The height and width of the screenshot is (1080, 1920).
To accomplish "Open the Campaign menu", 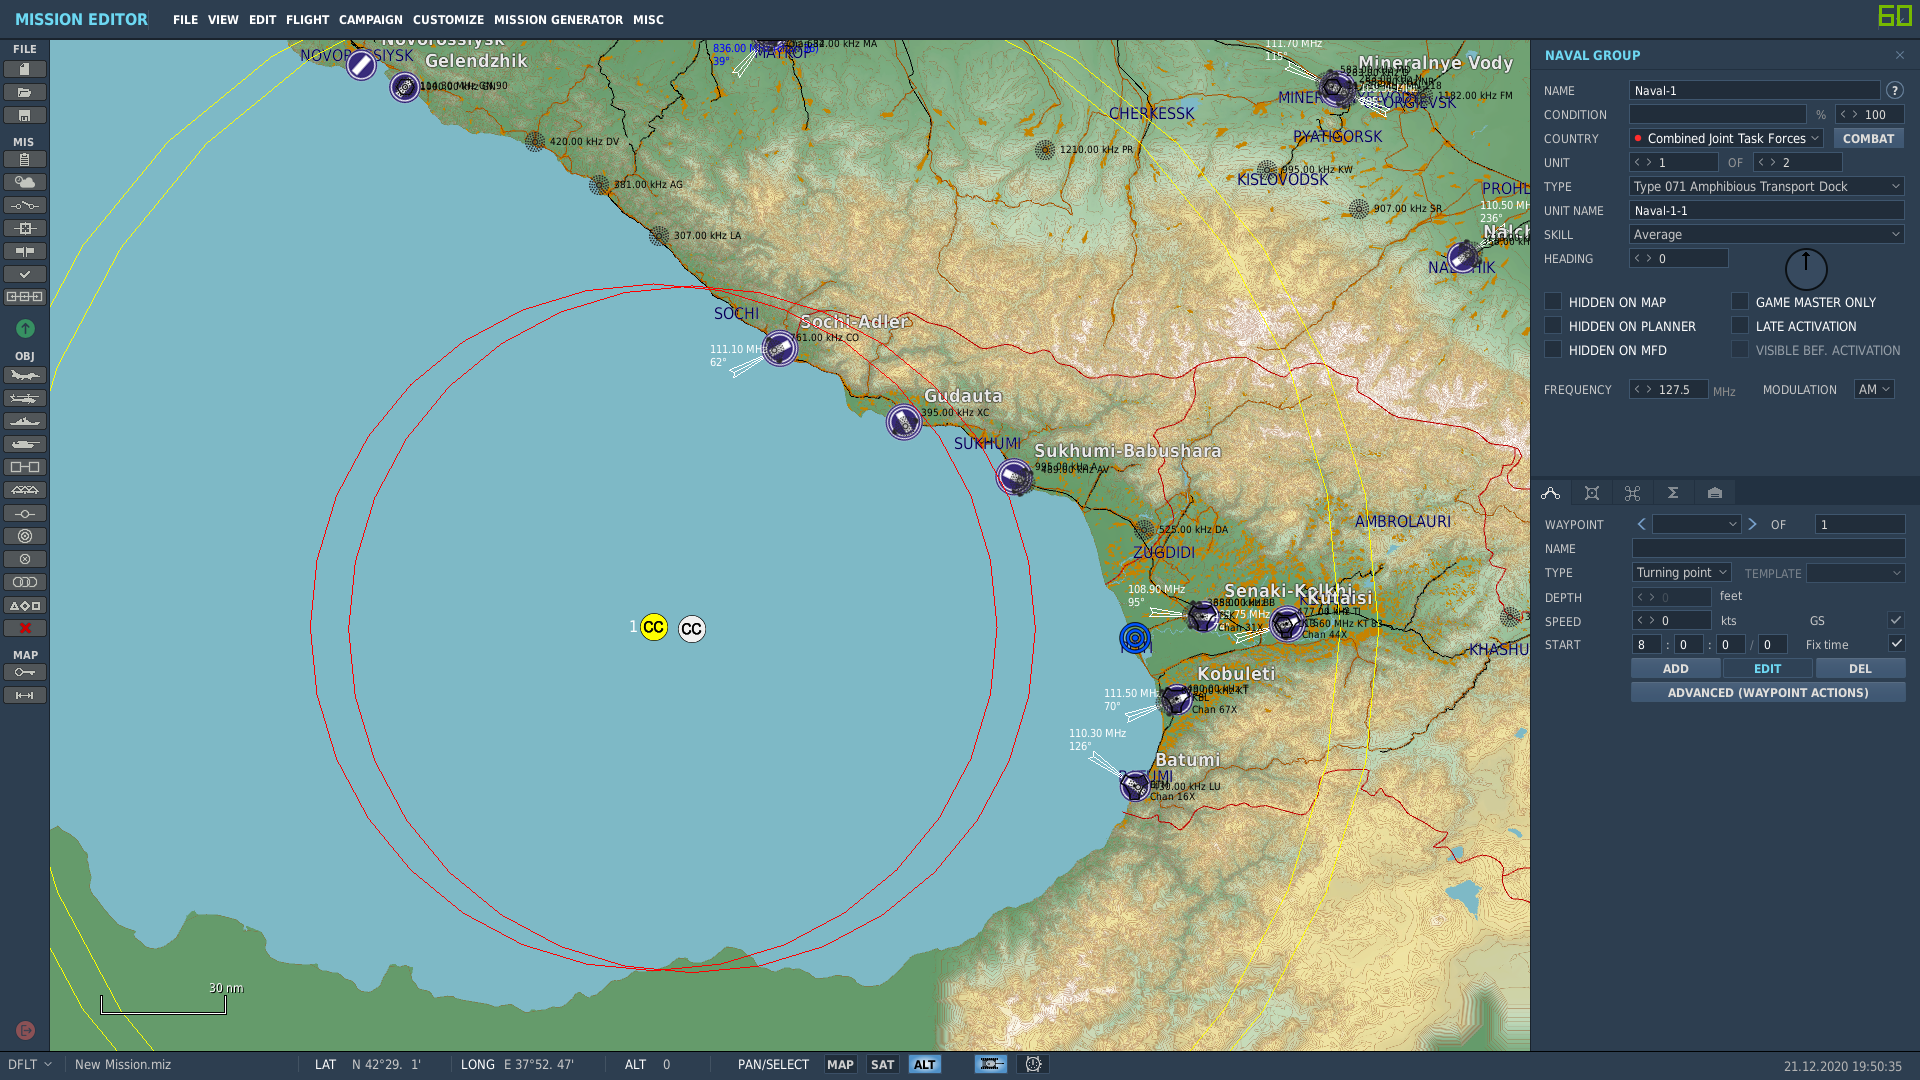I will [371, 19].
